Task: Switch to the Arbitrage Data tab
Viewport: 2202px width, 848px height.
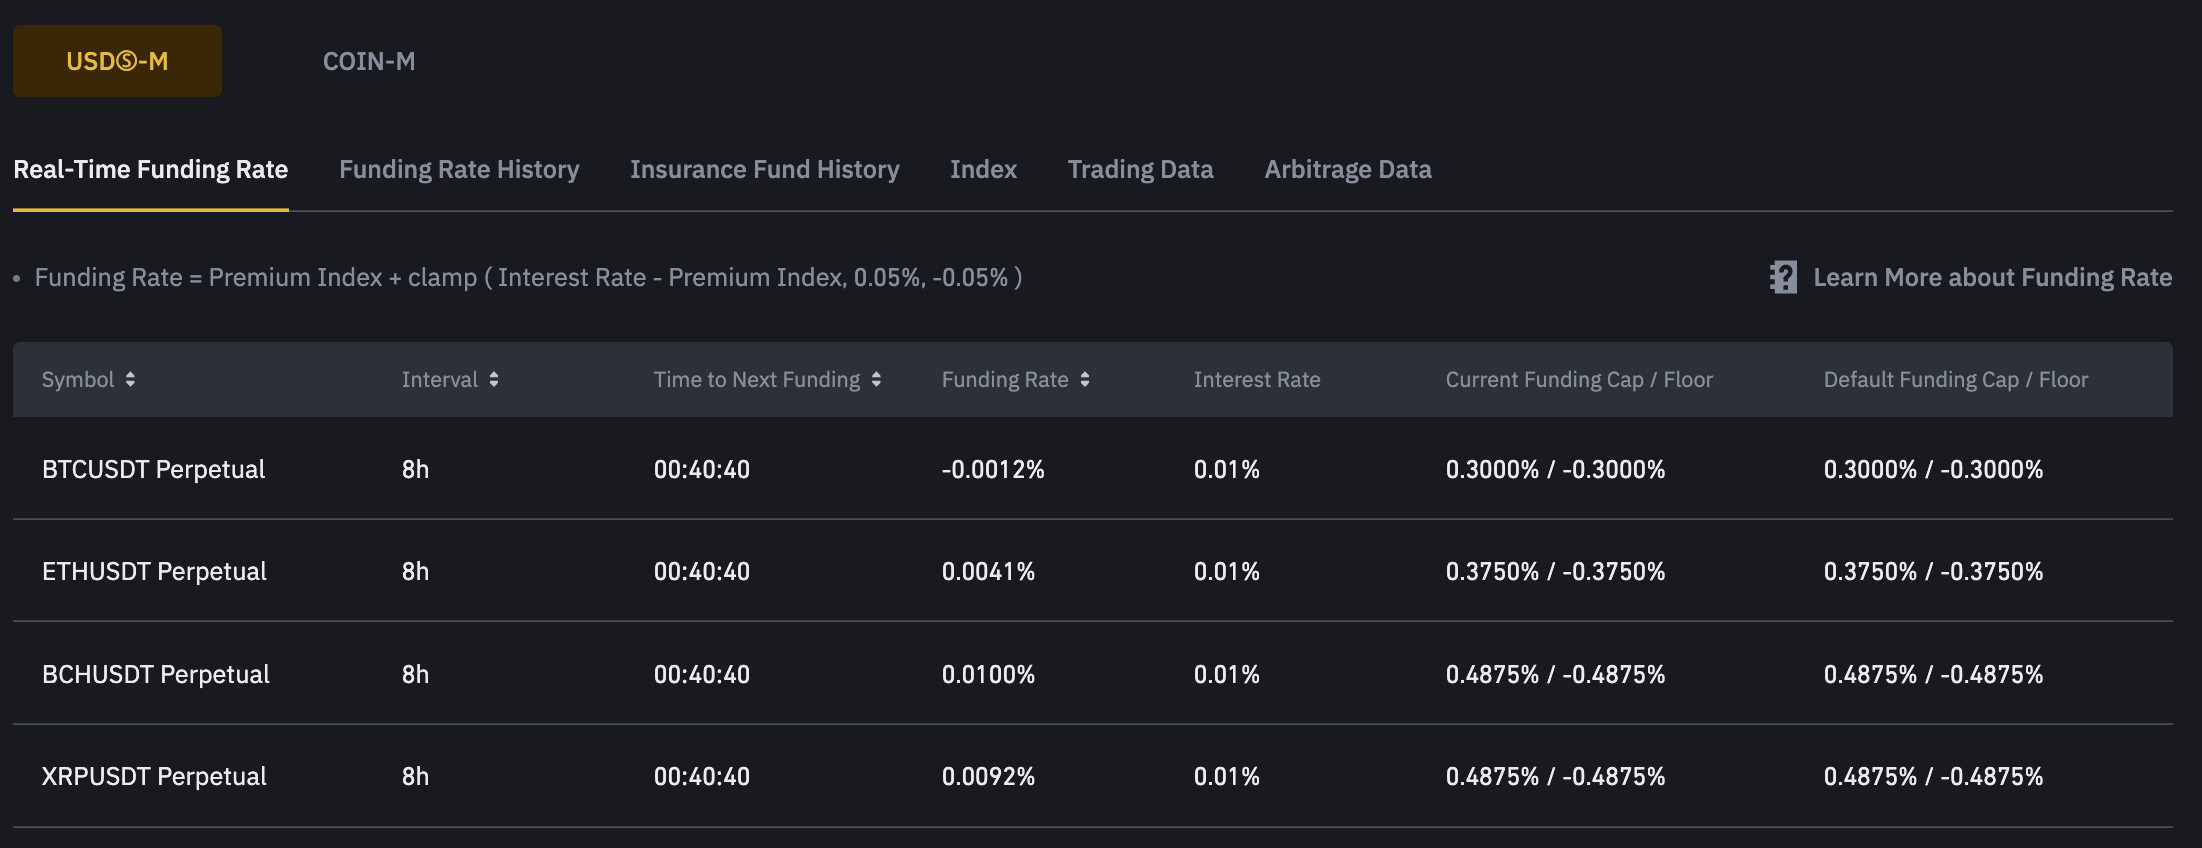Action: (1347, 169)
